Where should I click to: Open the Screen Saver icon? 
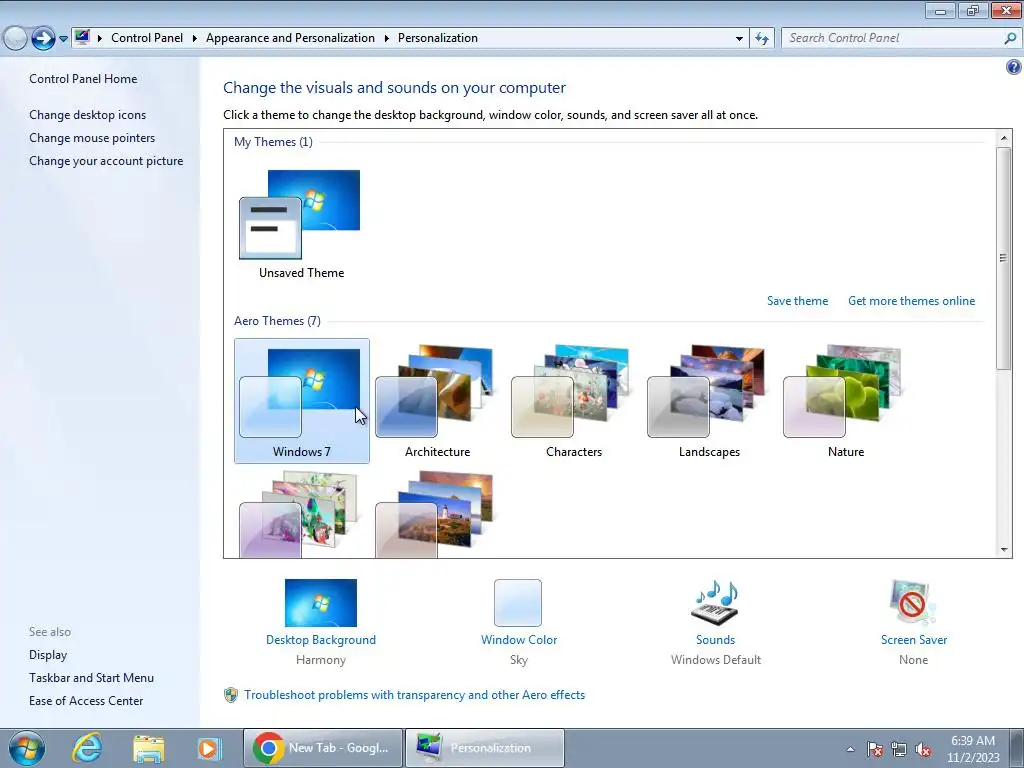coord(913,603)
